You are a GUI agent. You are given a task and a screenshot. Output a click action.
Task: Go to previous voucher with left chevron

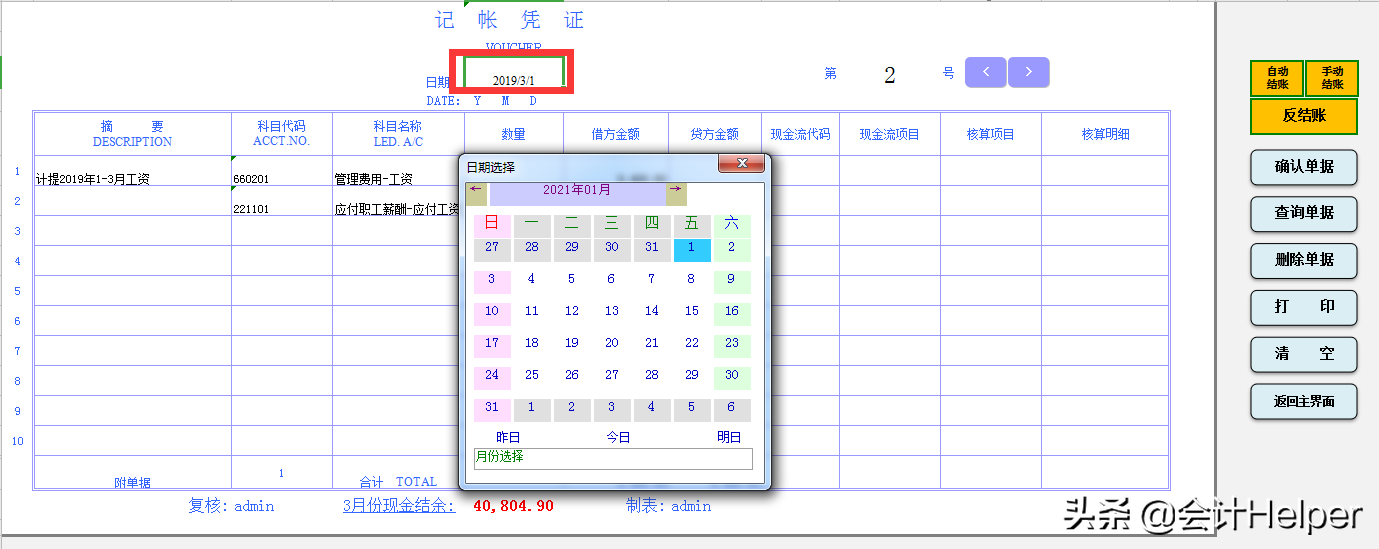(x=985, y=72)
